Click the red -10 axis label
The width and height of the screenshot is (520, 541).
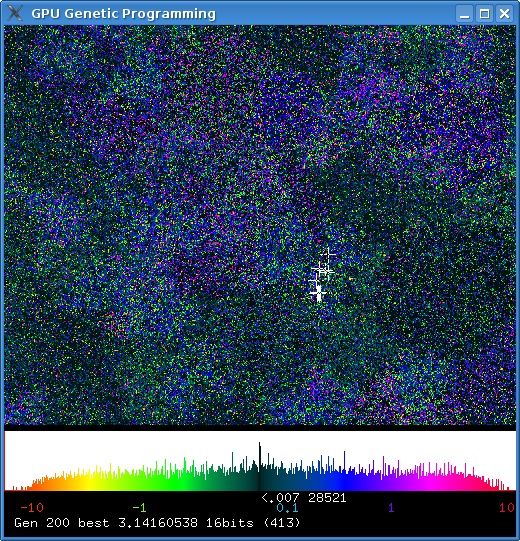coord(32,508)
